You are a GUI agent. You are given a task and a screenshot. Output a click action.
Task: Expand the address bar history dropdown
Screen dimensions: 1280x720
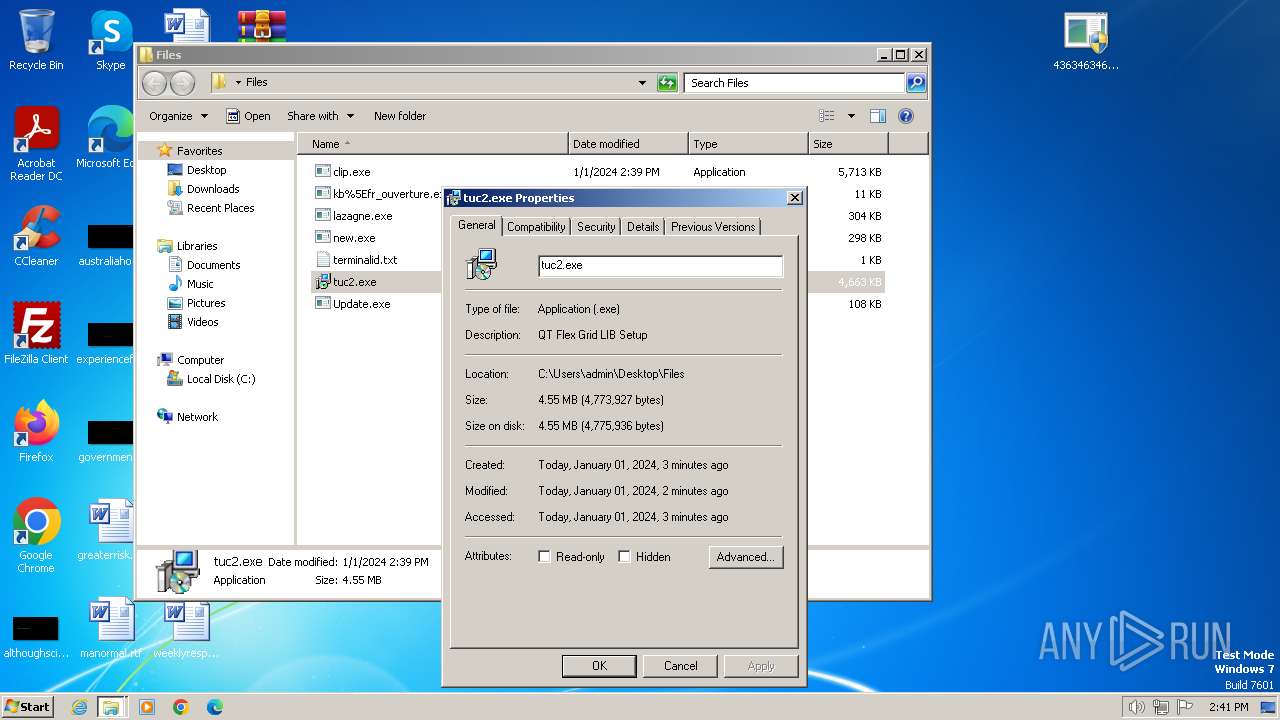(x=642, y=83)
